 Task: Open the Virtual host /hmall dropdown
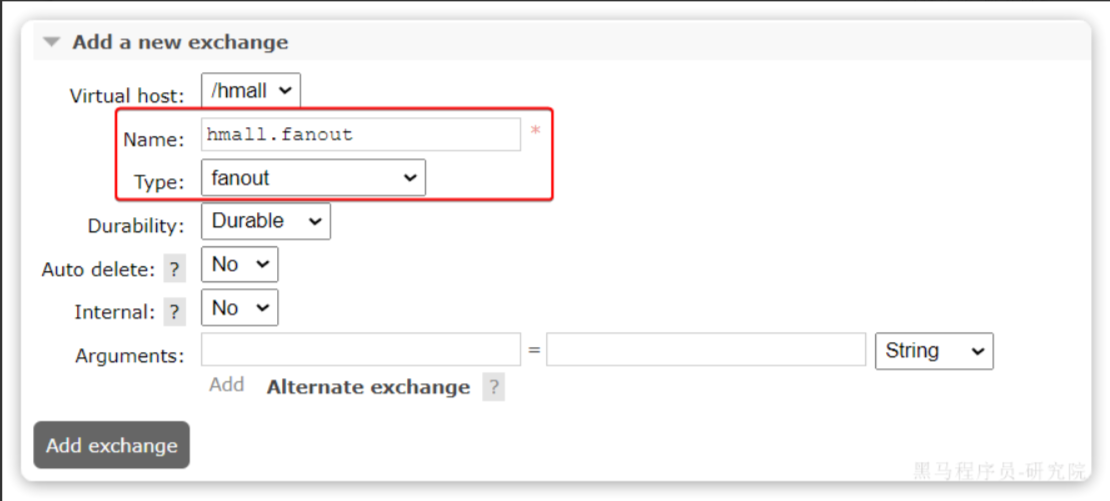(251, 91)
